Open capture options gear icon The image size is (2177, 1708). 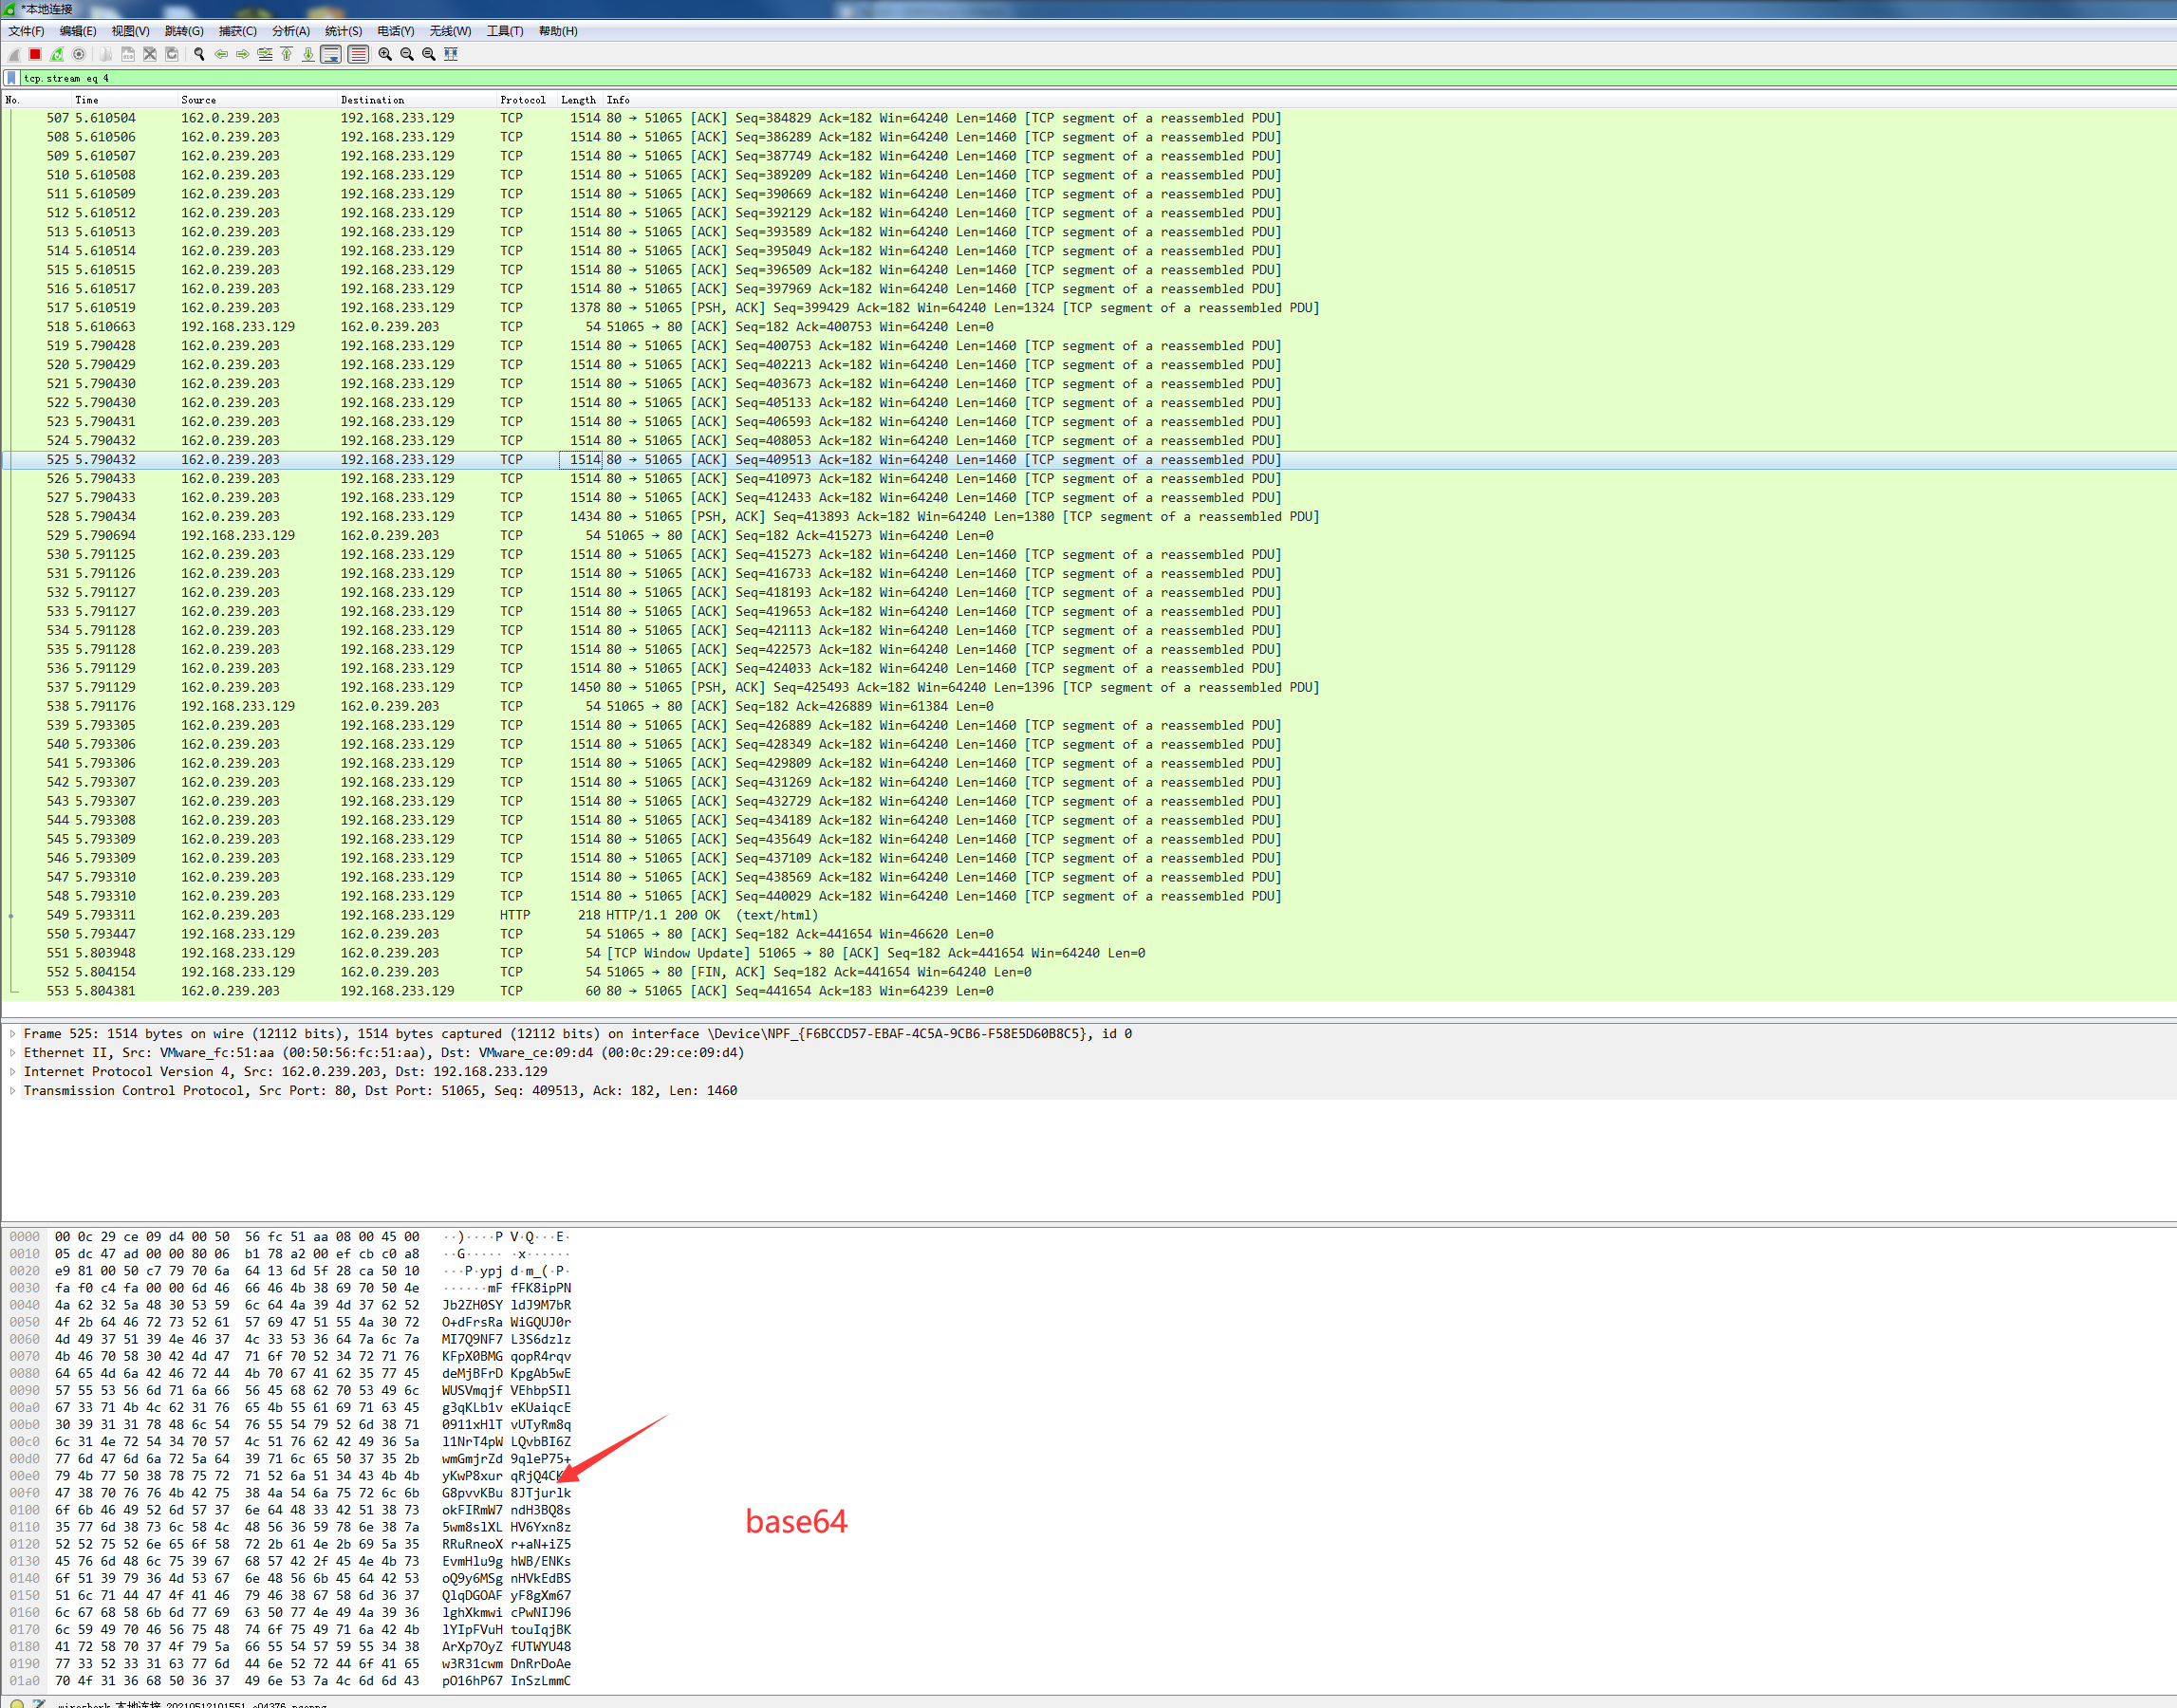[79, 54]
